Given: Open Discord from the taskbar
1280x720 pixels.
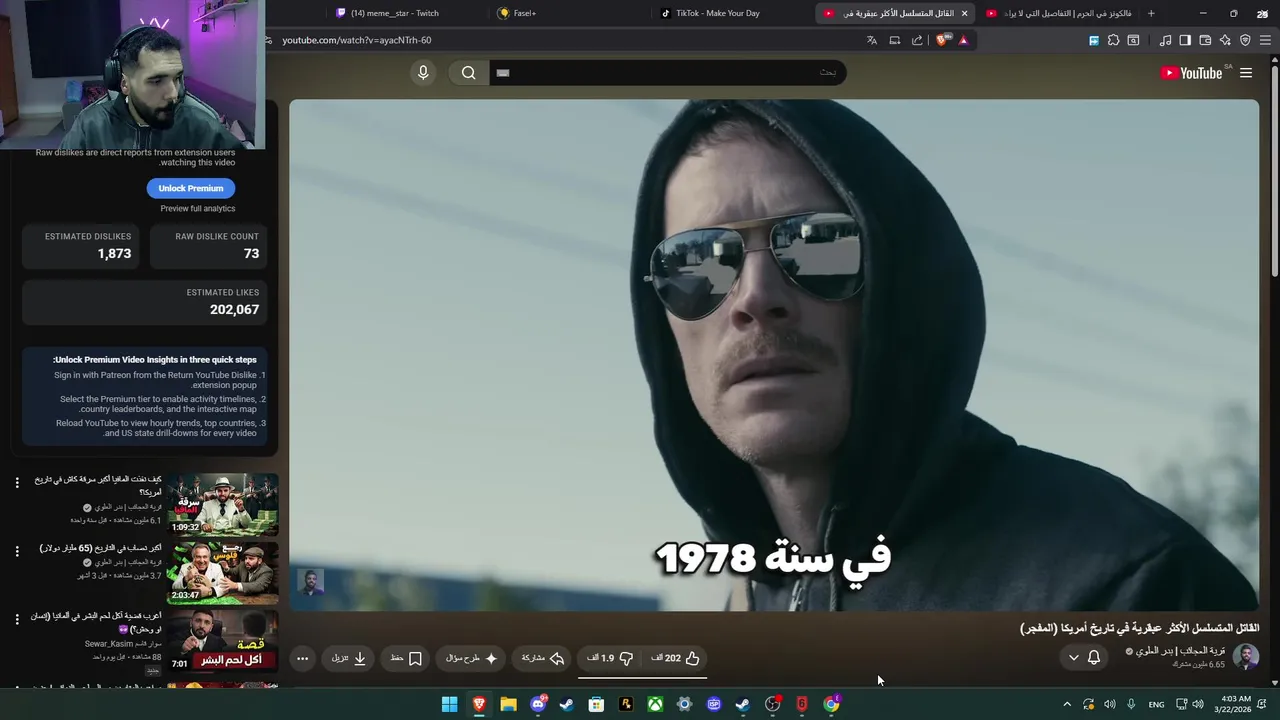Looking at the screenshot, I should 538,705.
